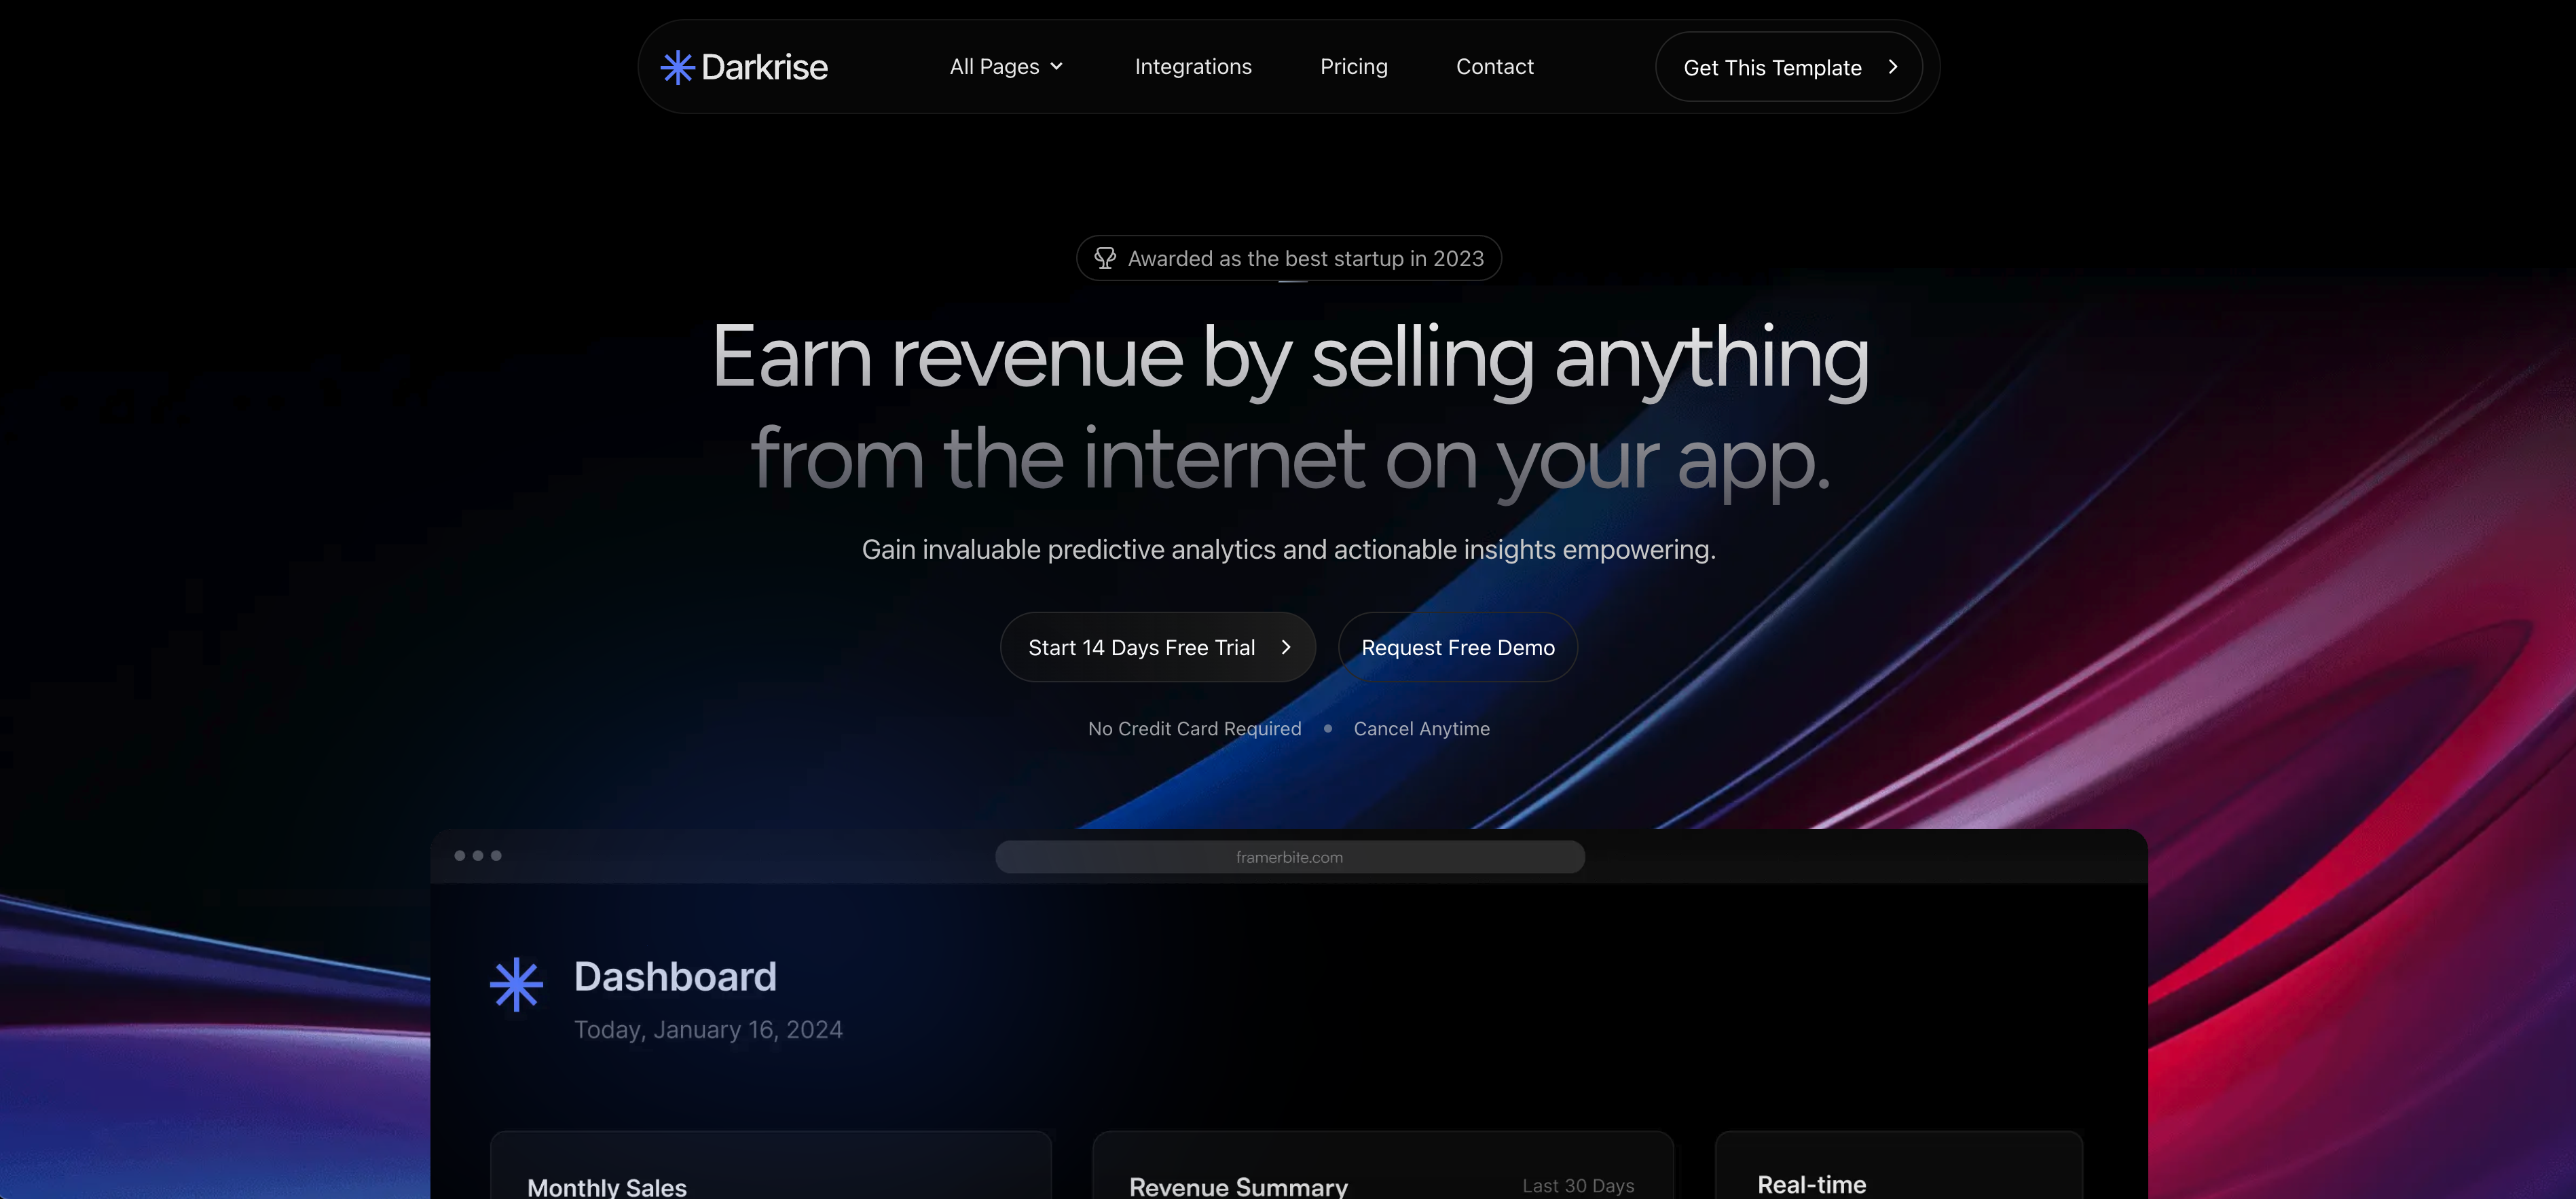Go to the Integrations page
The width and height of the screenshot is (2576, 1199).
pos(1193,67)
